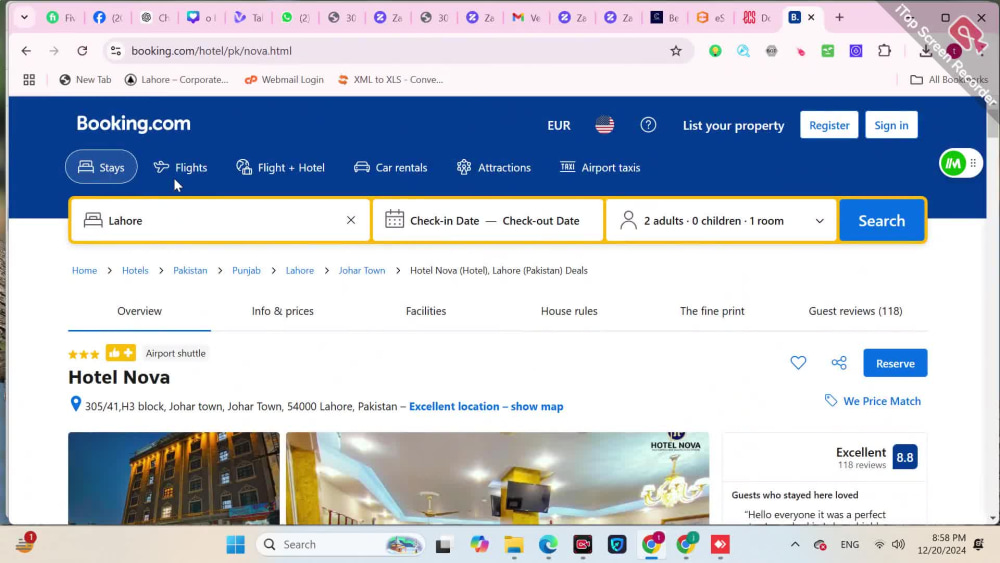1000x563 pixels.
Task: Go to Johar Town breadcrumb link
Action: tap(362, 270)
